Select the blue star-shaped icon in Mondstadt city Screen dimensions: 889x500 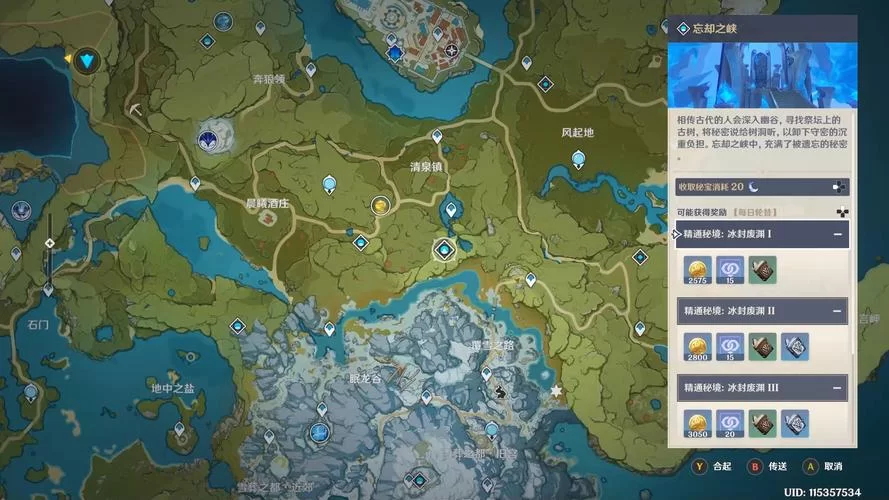pyautogui.click(x=394, y=54)
